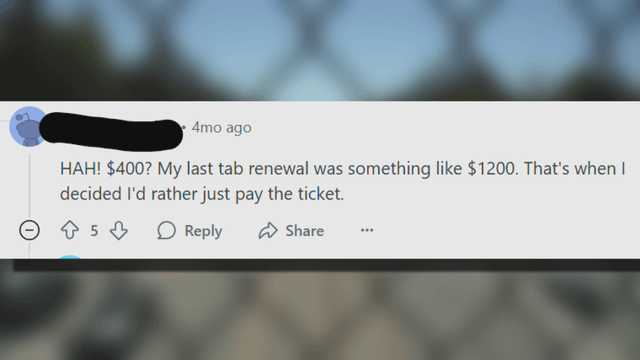
Task: Click the Share label text
Action: click(x=304, y=231)
